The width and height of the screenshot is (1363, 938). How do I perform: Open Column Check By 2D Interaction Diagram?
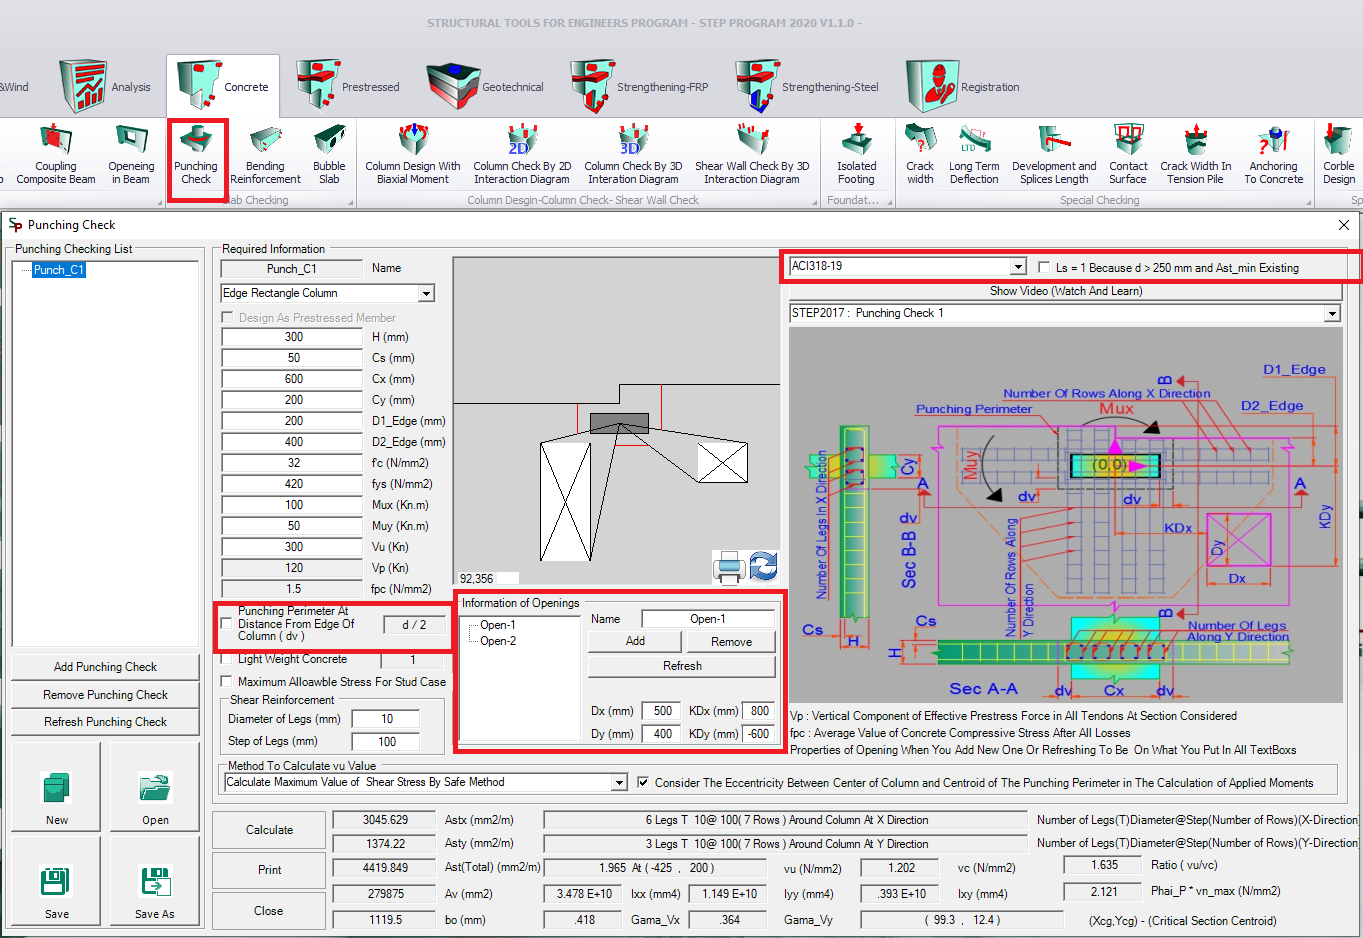(522, 156)
